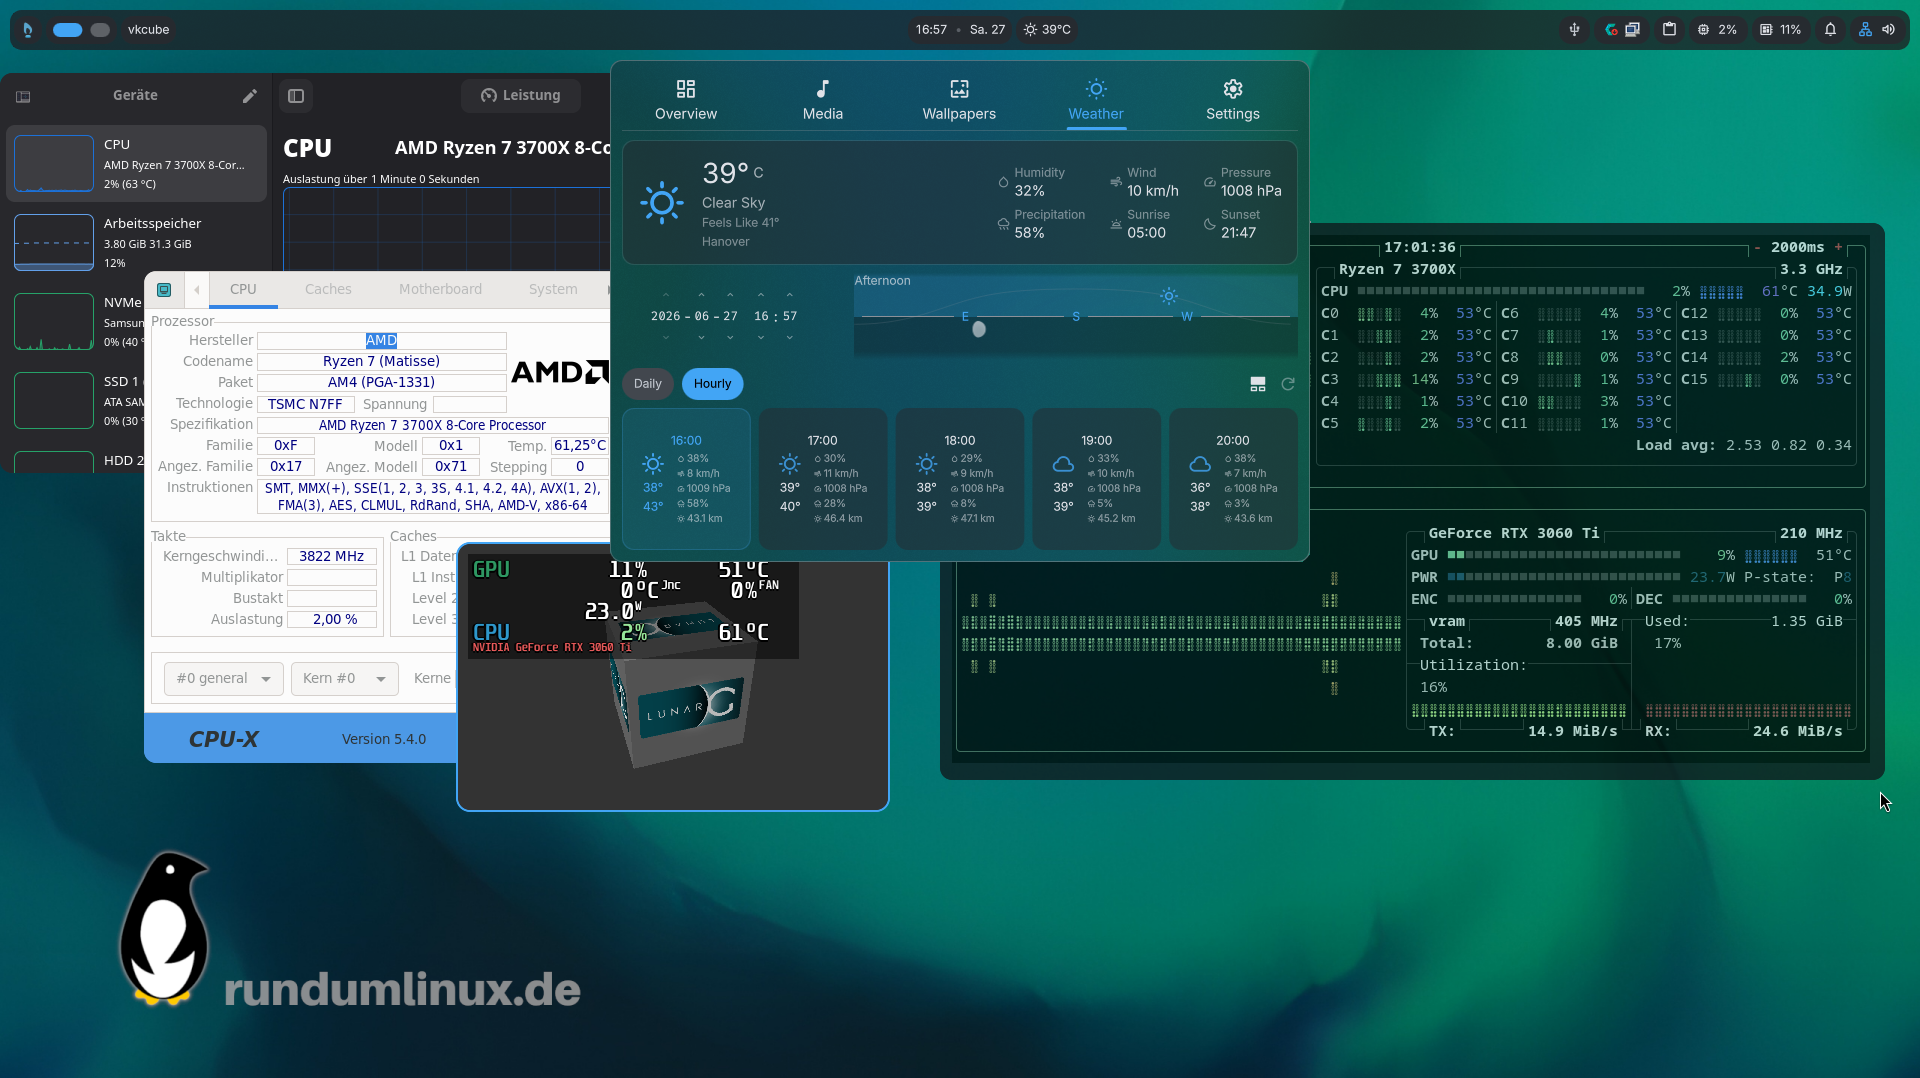Select the CPU device in the Geräte list
This screenshot has width=1920, height=1078.
pos(137,164)
